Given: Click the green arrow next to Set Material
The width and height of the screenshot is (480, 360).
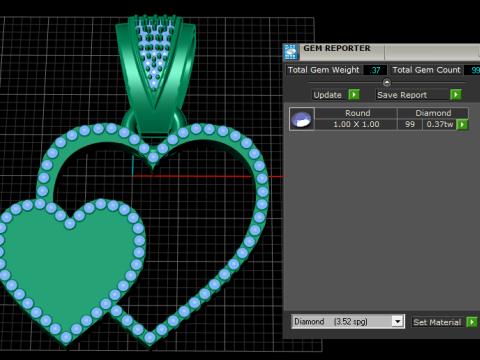Looking at the screenshot, I should [x=472, y=322].
